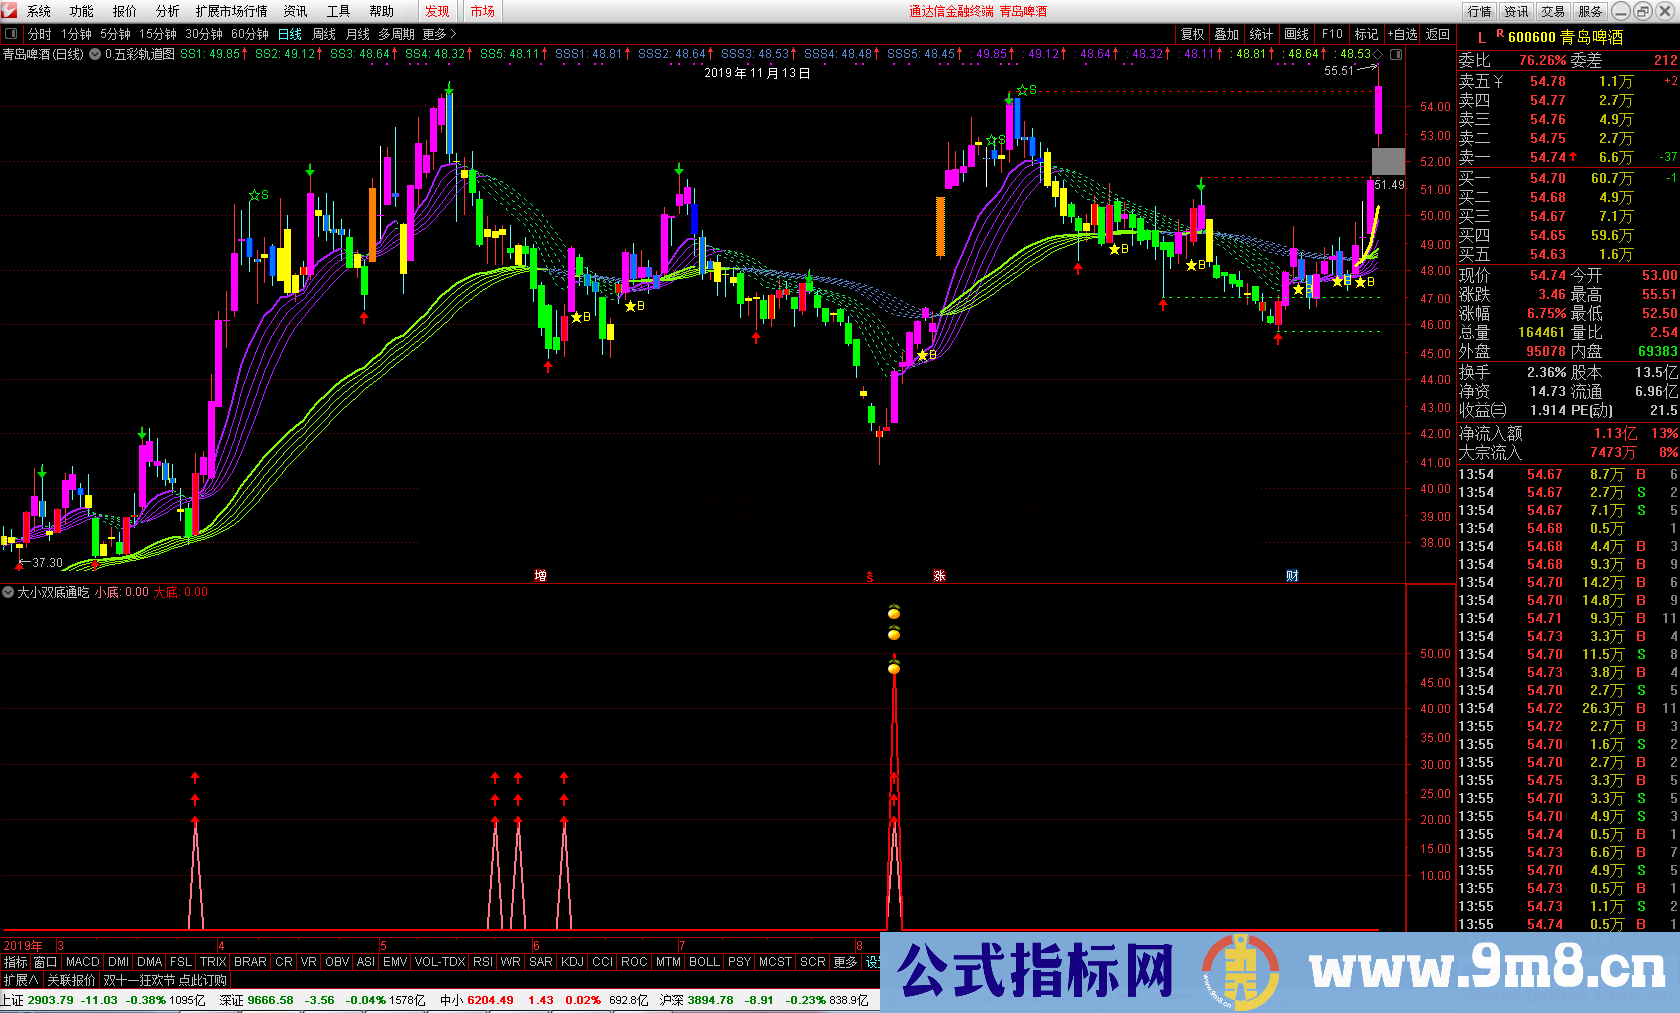Select the 周线 period
The width and height of the screenshot is (1680, 1013).
pyautogui.click(x=324, y=34)
